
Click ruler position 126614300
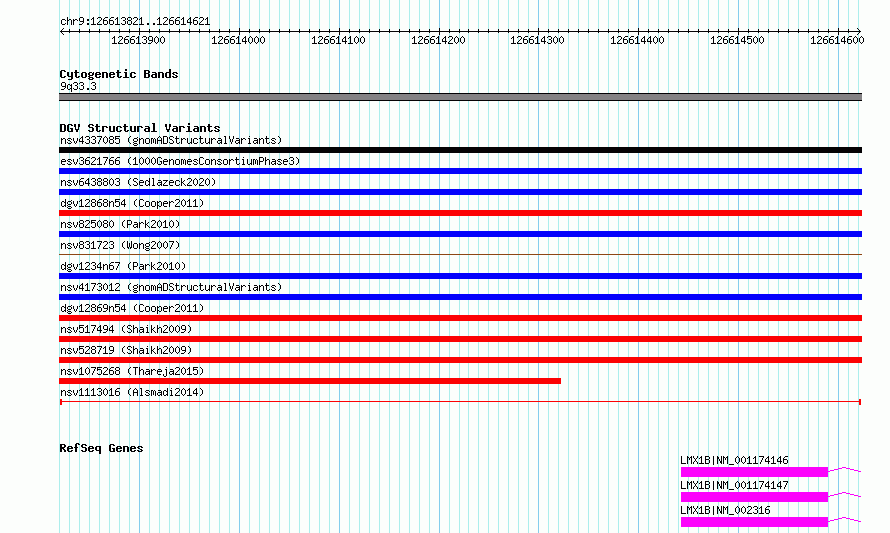click(x=538, y=40)
